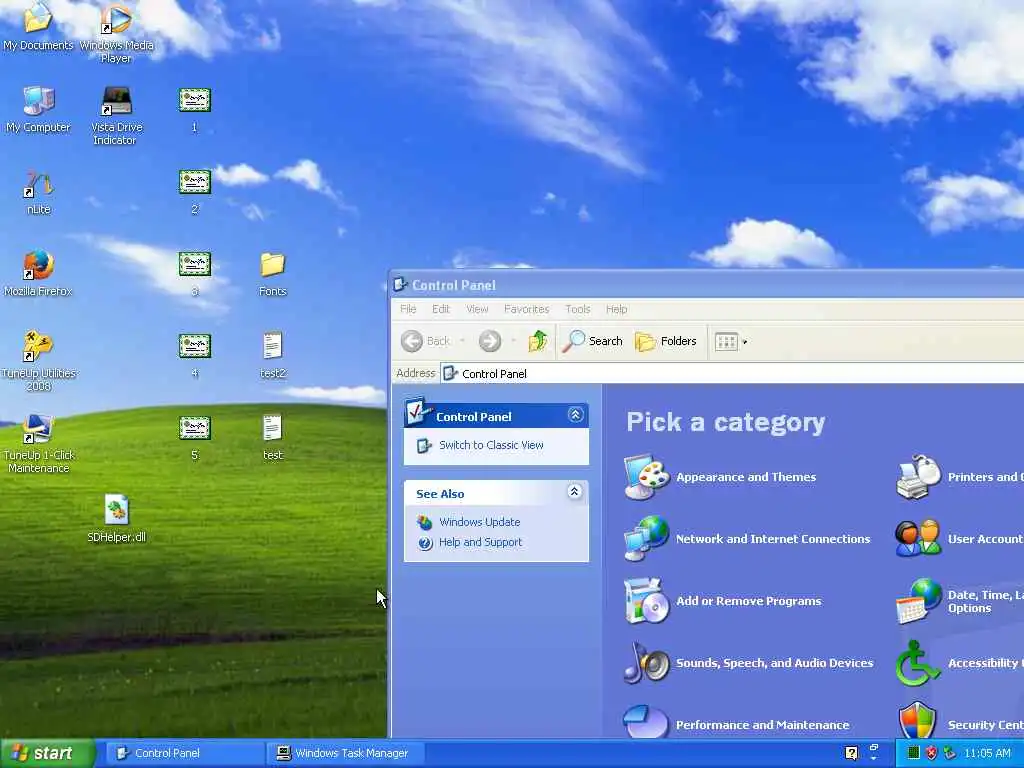
Task: Click the Forward arrow toolbar button
Action: pos(490,341)
